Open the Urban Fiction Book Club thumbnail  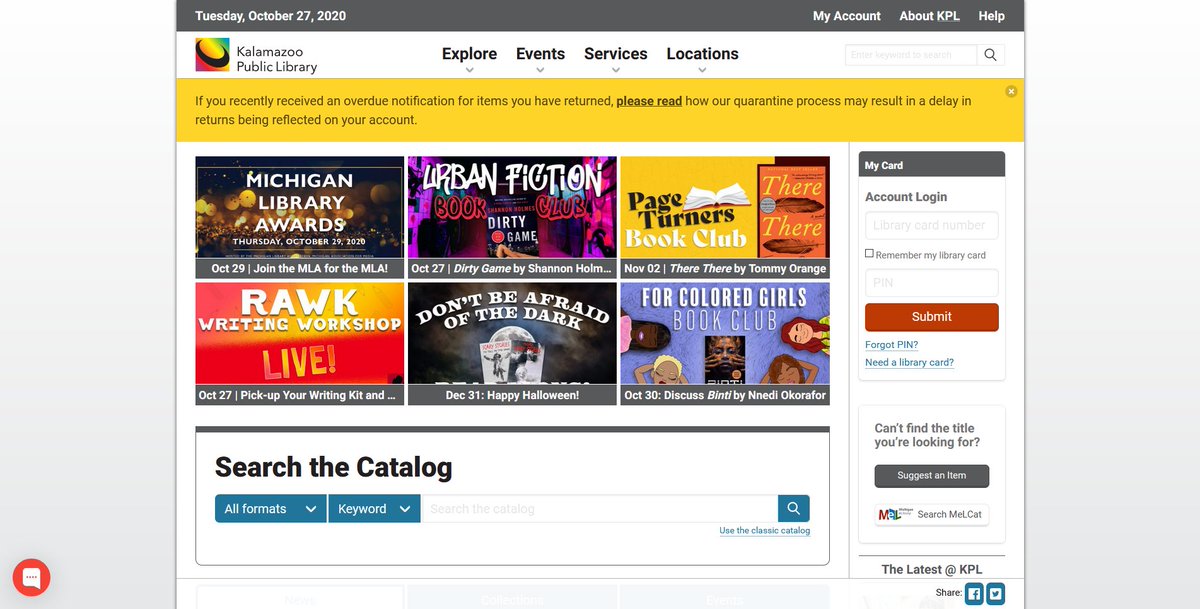pos(512,208)
